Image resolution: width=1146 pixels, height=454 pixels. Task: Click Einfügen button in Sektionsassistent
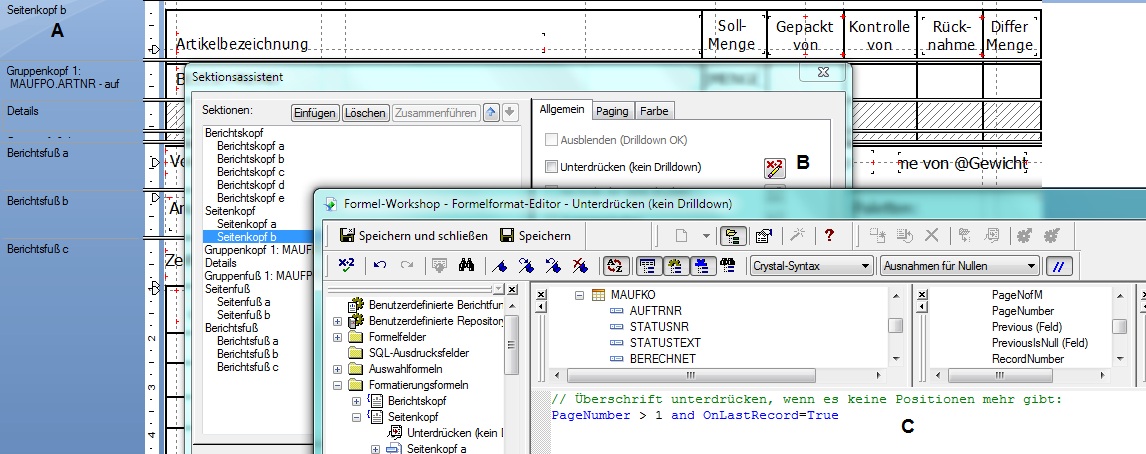pos(315,113)
